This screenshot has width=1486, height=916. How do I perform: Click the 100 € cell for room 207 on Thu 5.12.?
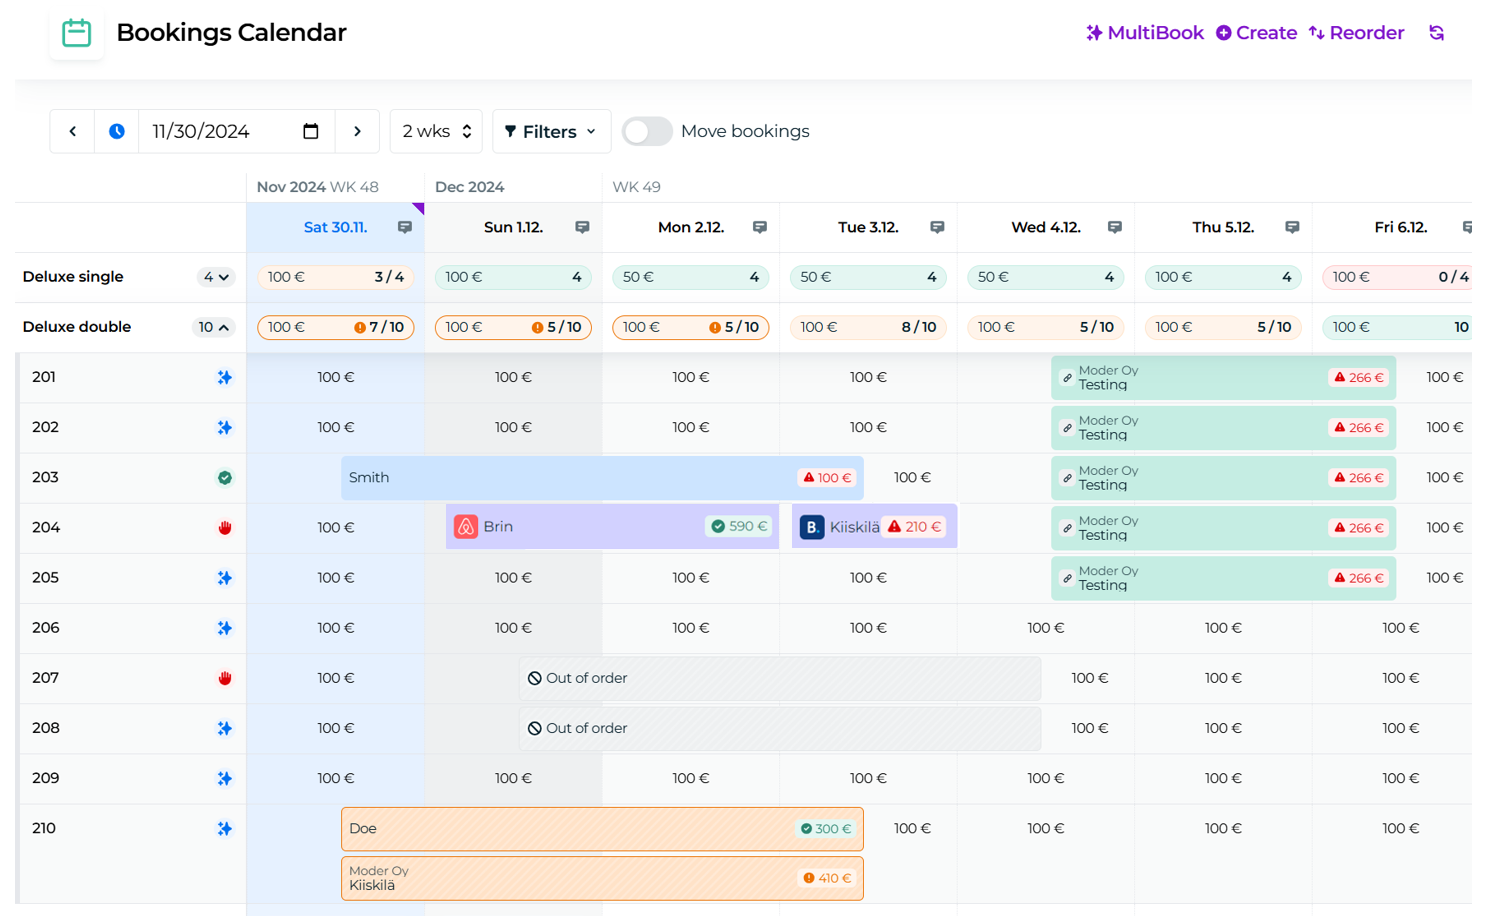coord(1223,678)
